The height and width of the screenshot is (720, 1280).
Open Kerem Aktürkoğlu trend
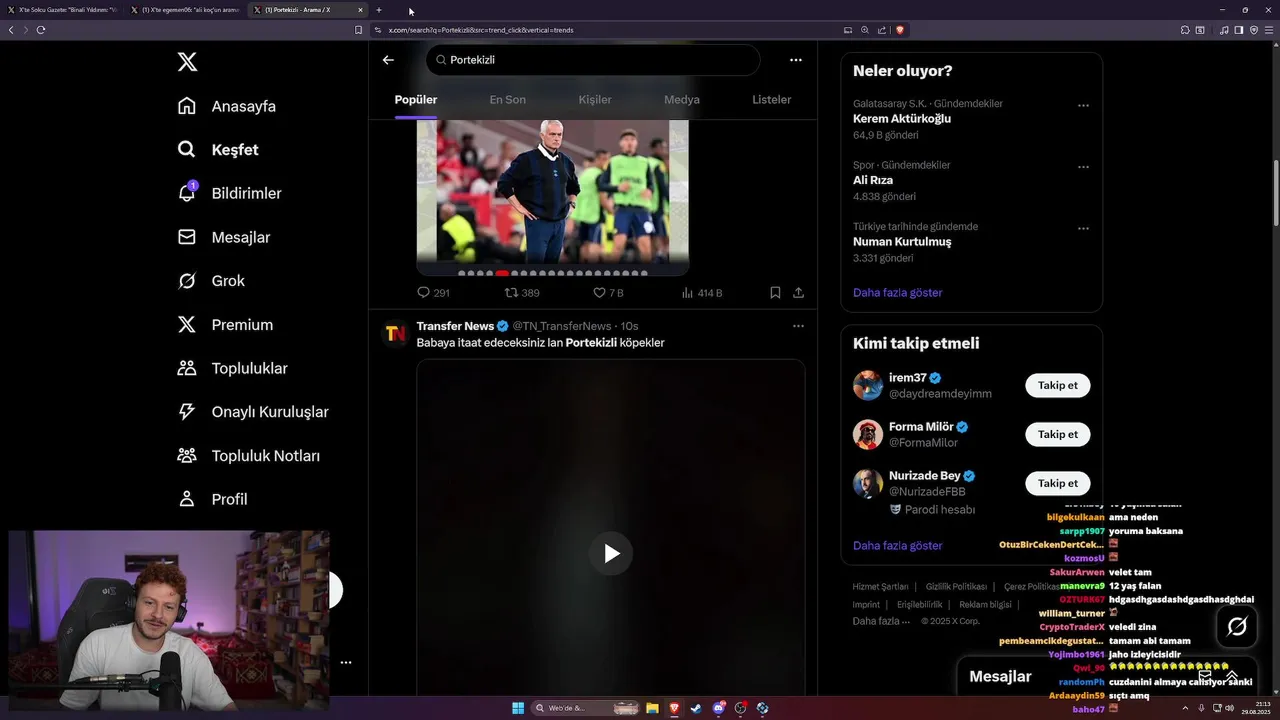coord(902,119)
